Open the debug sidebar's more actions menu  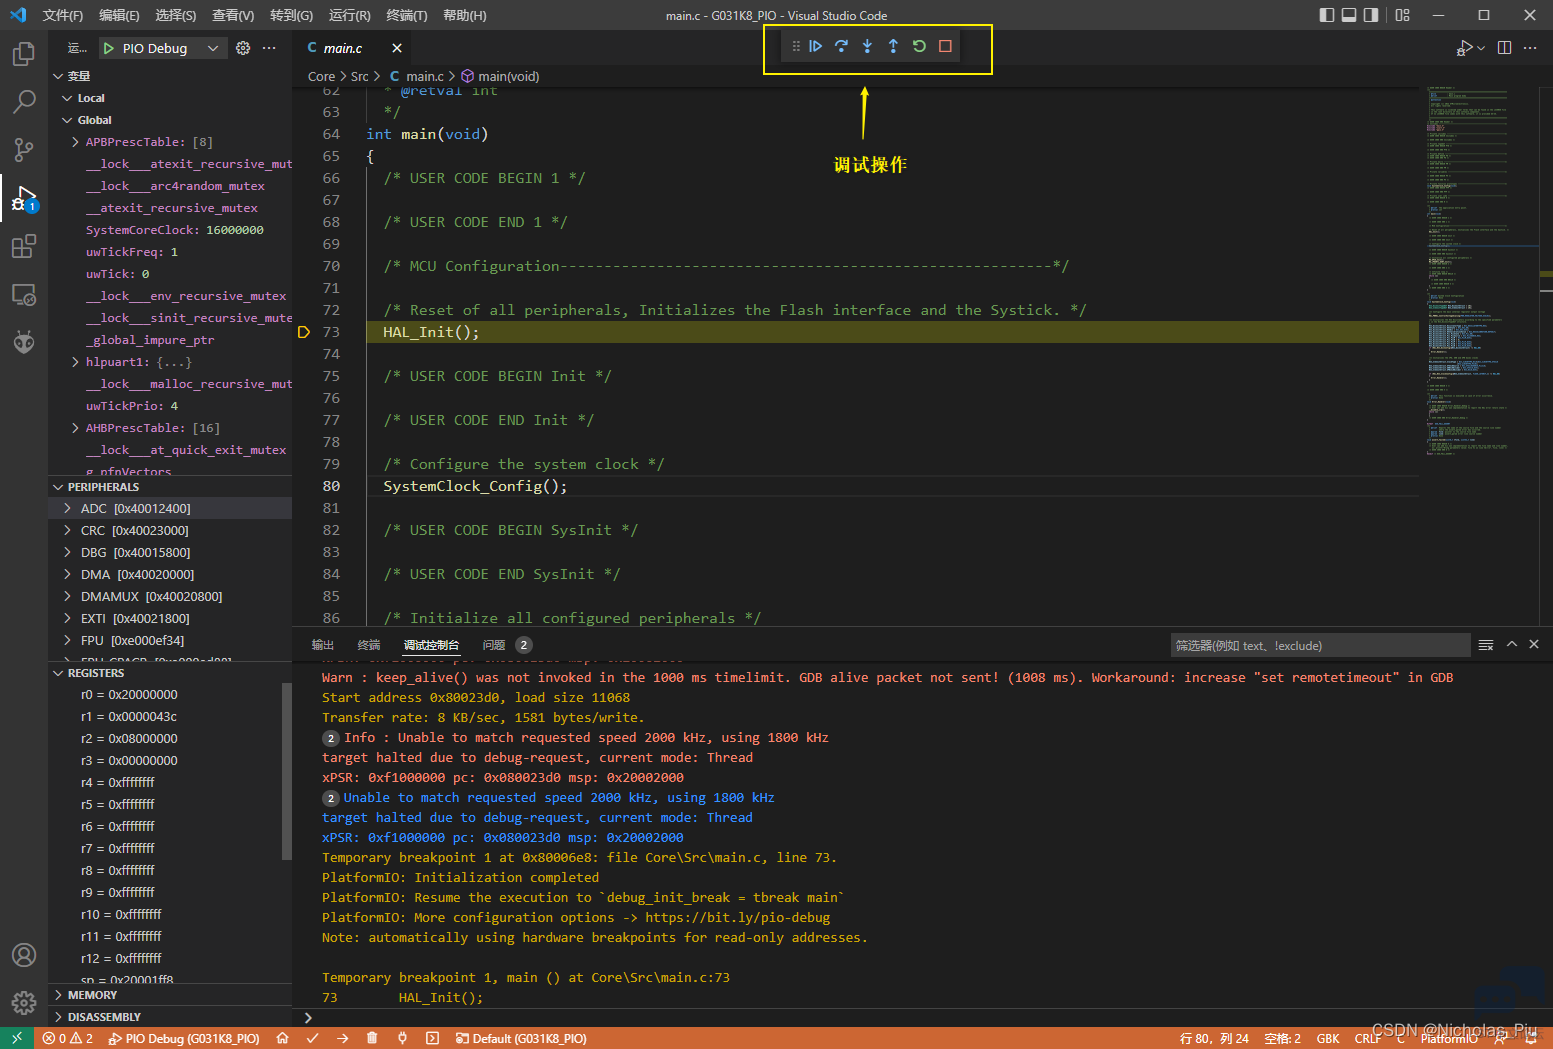pyautogui.click(x=269, y=48)
